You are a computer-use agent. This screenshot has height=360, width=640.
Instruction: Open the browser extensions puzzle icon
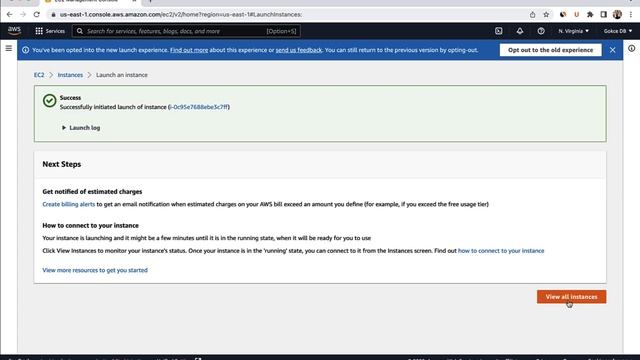[x=590, y=14]
